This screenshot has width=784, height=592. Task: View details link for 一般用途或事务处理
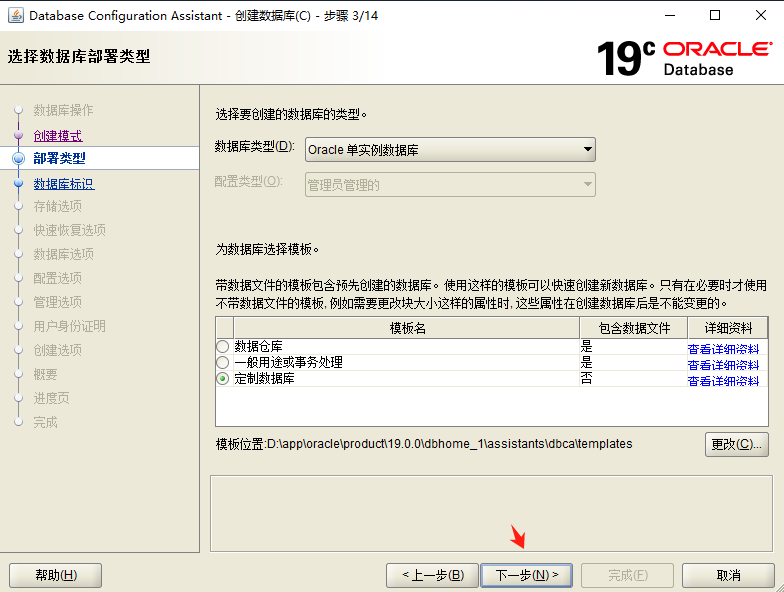tap(723, 364)
